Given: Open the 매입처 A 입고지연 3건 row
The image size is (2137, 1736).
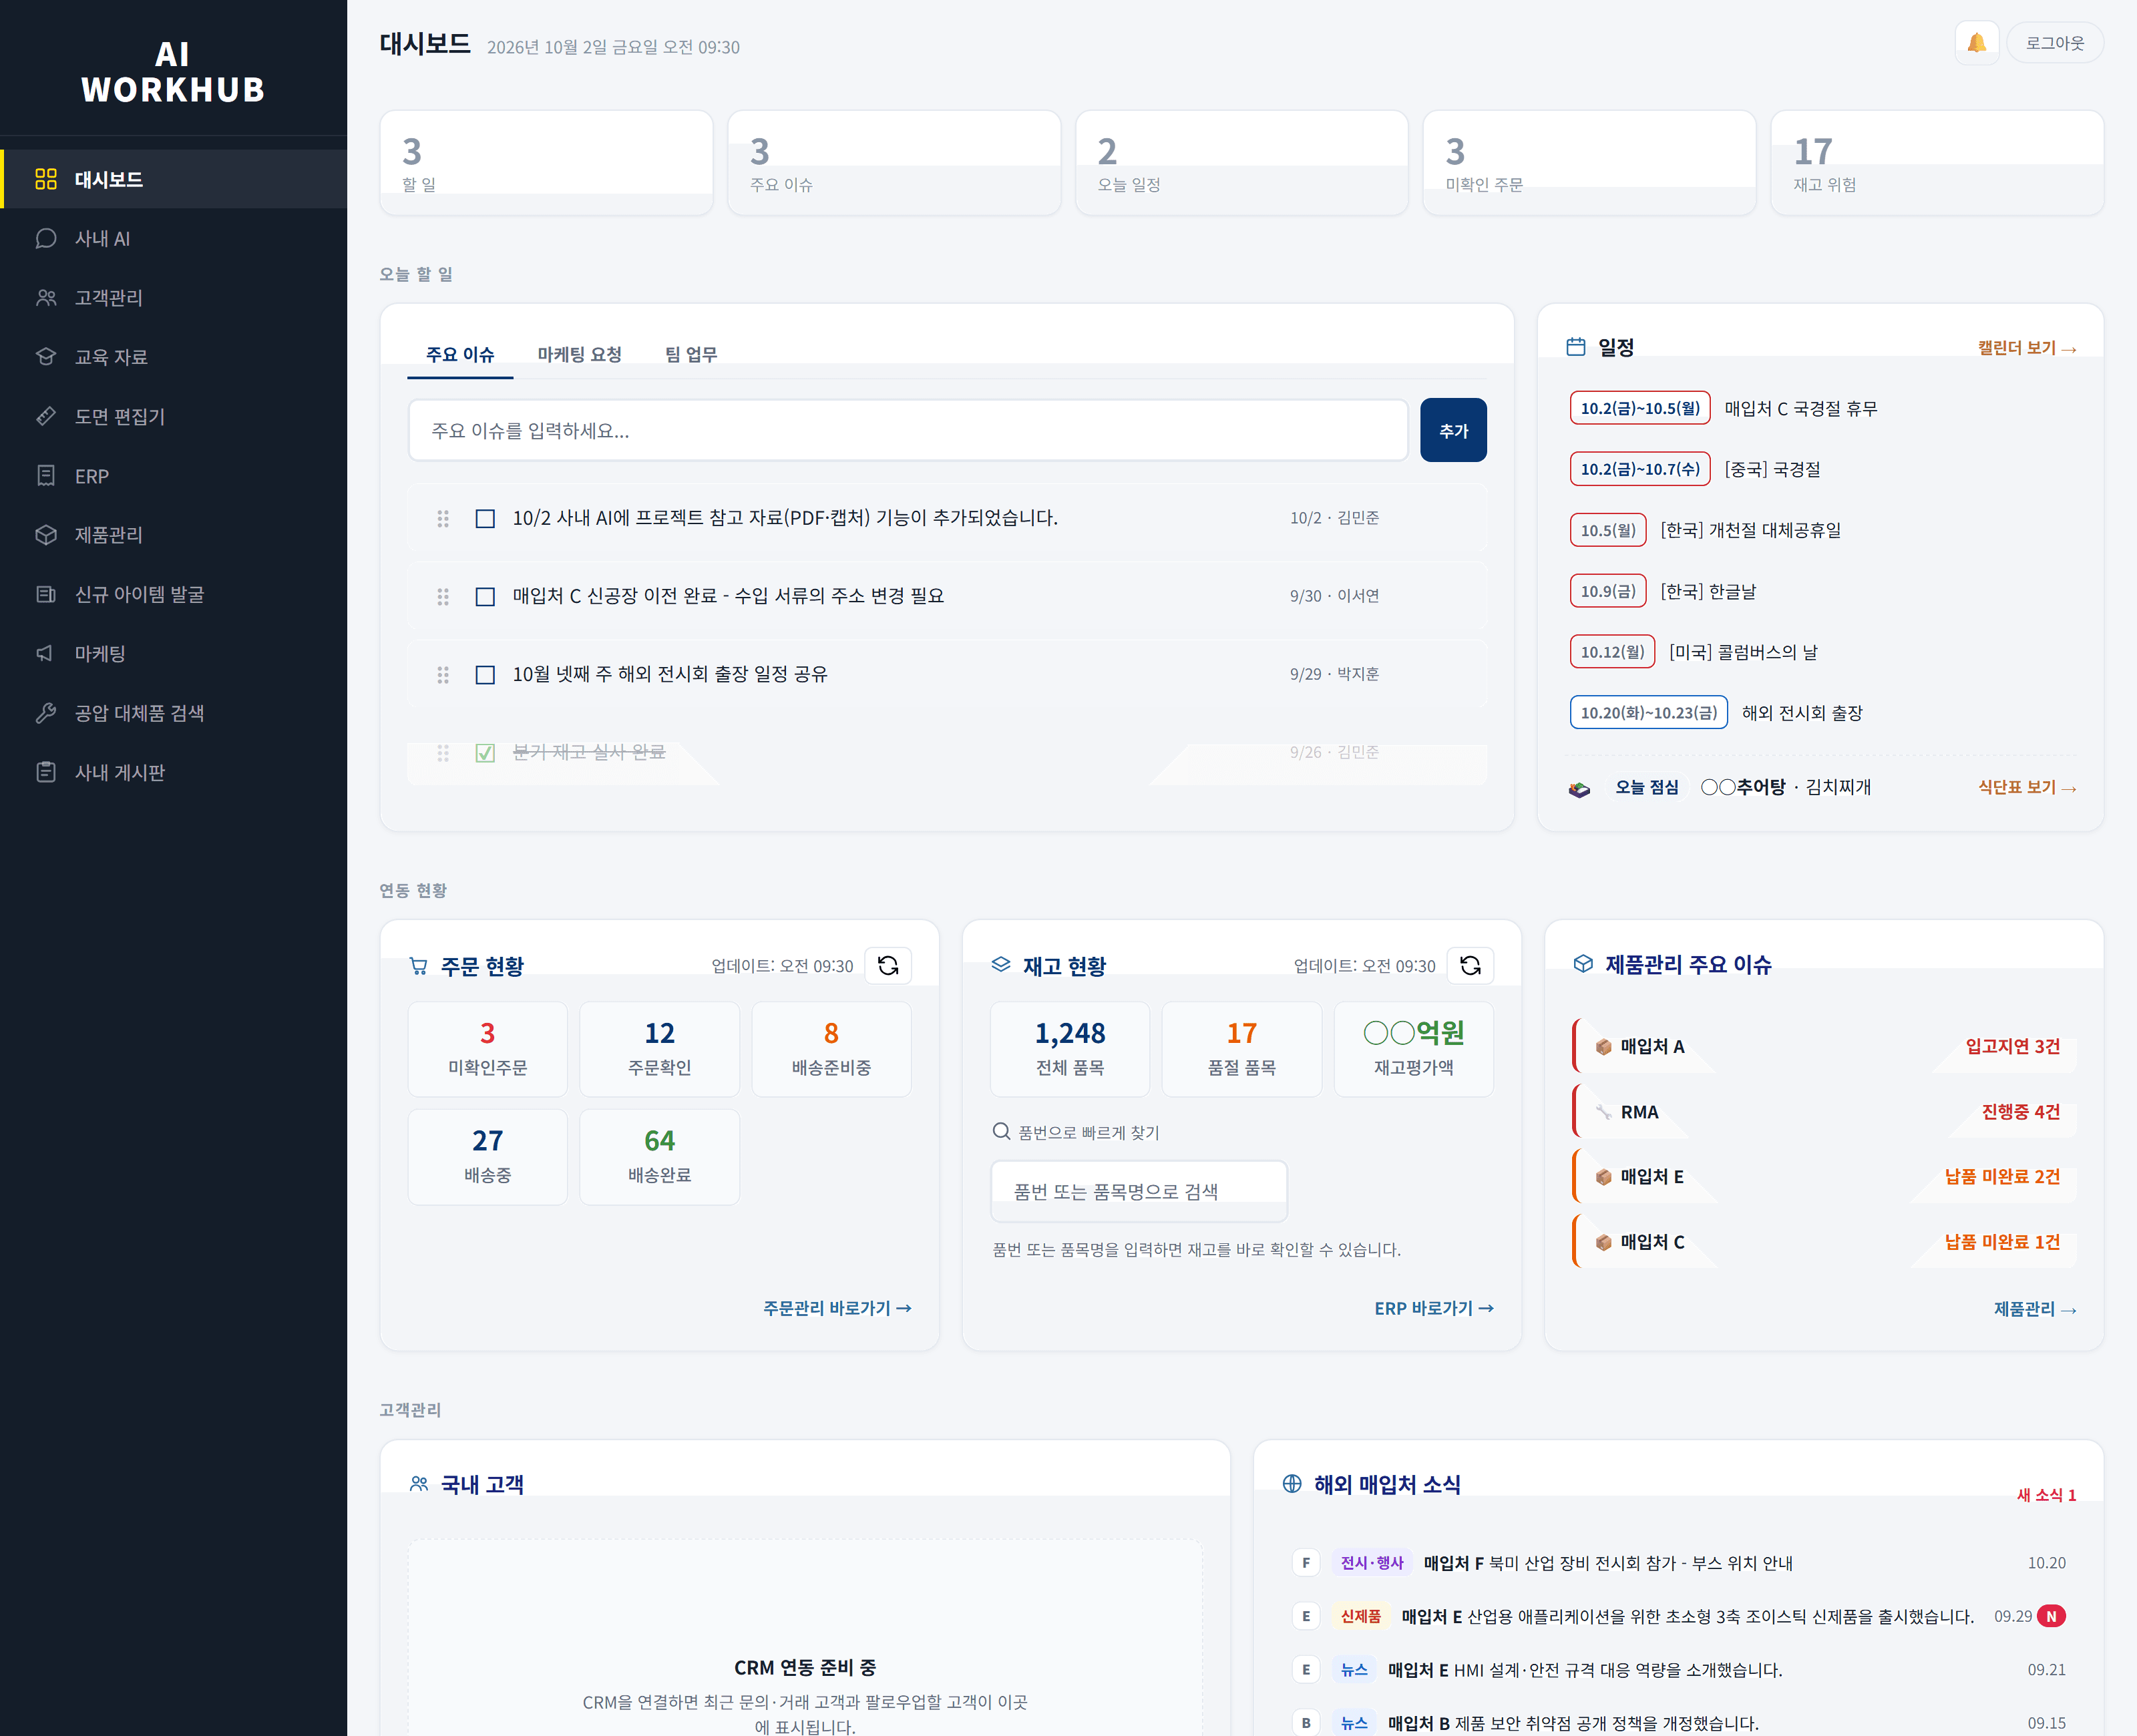Looking at the screenshot, I should tap(1824, 1046).
